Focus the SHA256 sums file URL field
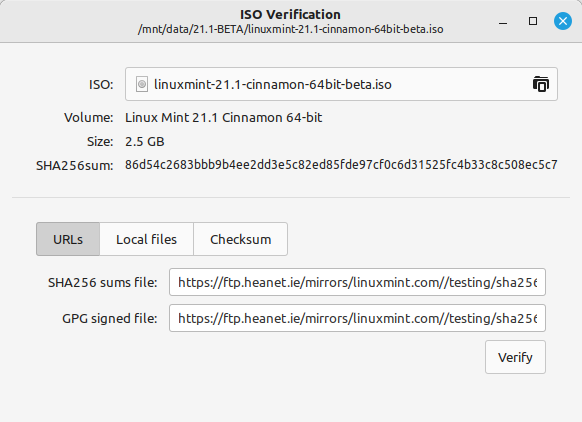The width and height of the screenshot is (582, 422). coord(357,282)
